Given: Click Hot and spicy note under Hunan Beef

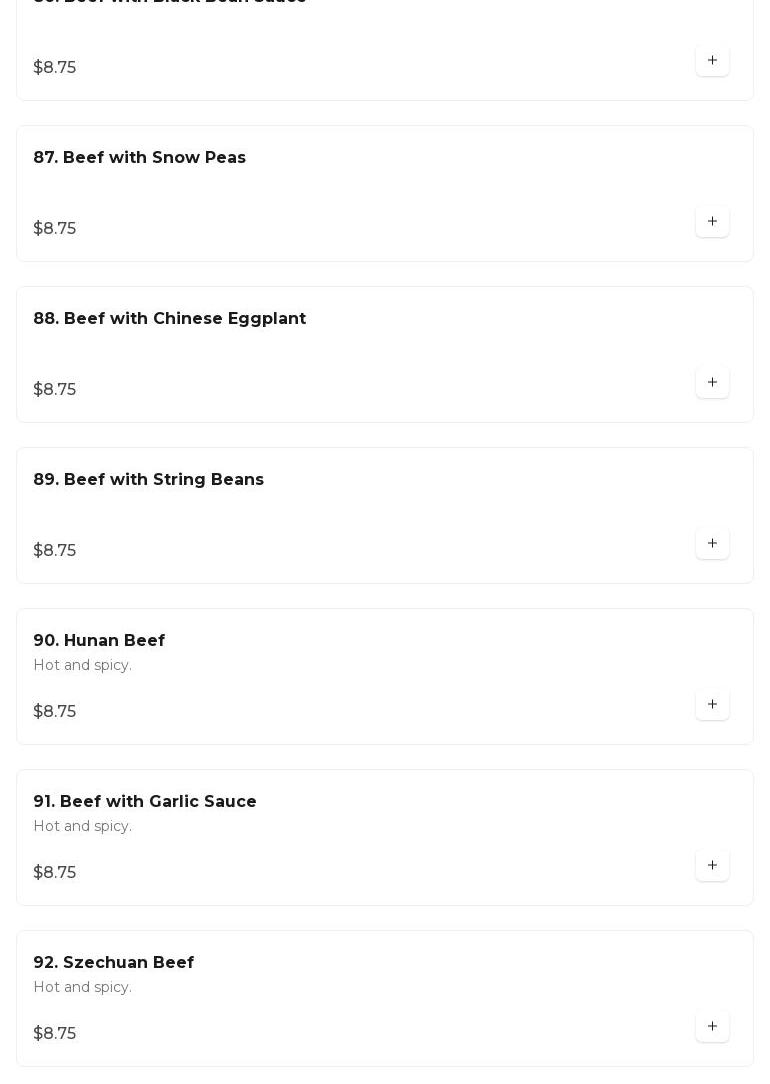Looking at the screenshot, I should [x=82, y=666].
